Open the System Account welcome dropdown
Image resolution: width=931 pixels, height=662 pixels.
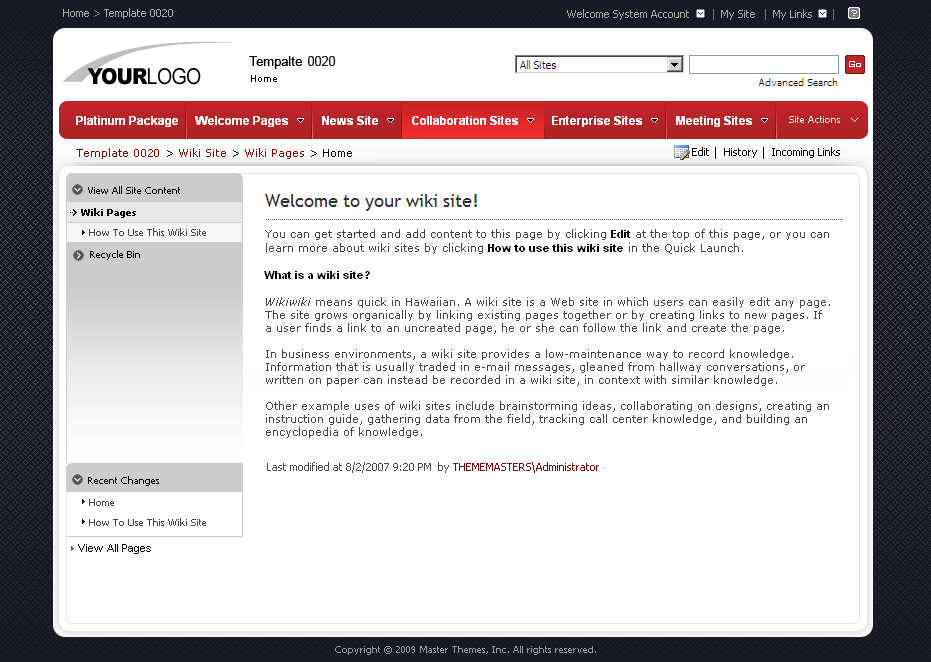(x=700, y=13)
